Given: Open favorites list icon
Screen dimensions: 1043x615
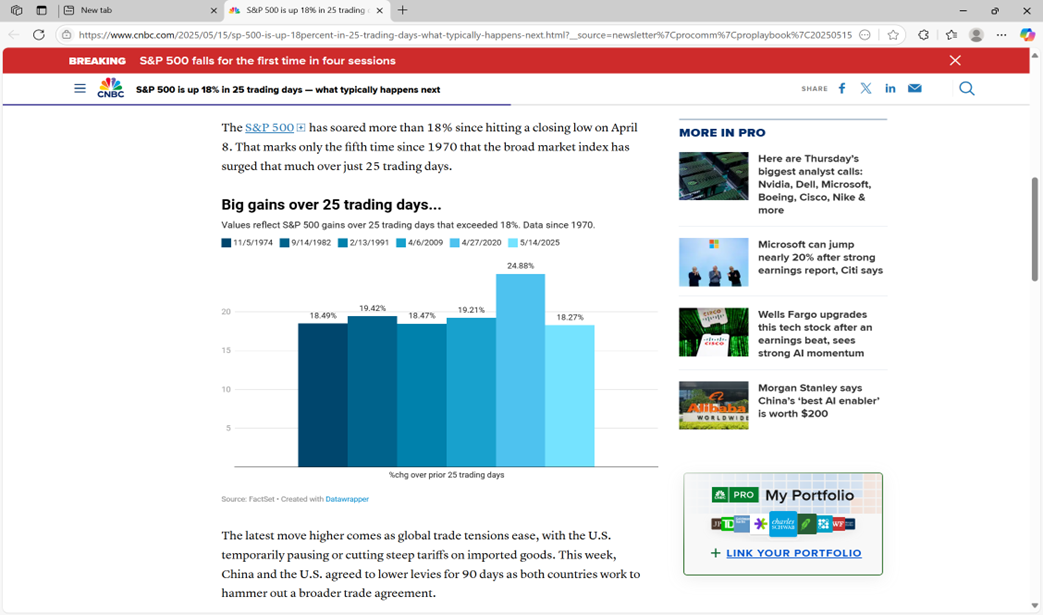Looking at the screenshot, I should pyautogui.click(x=951, y=35).
